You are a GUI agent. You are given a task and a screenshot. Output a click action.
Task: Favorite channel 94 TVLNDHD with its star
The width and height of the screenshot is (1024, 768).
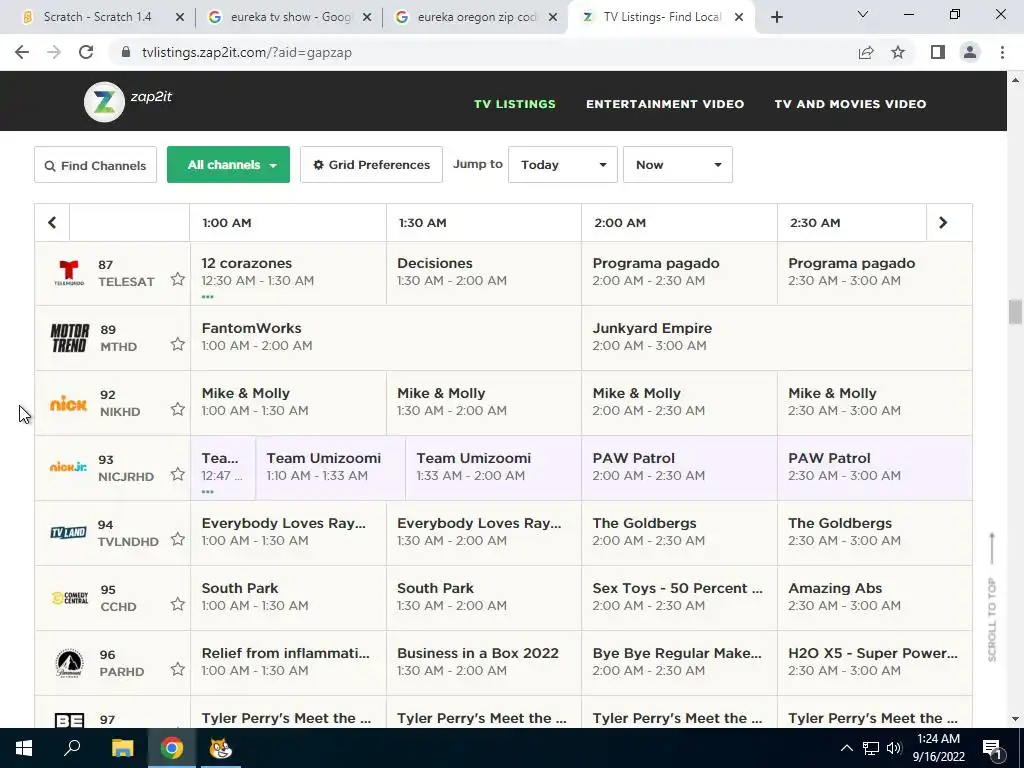pyautogui.click(x=178, y=539)
